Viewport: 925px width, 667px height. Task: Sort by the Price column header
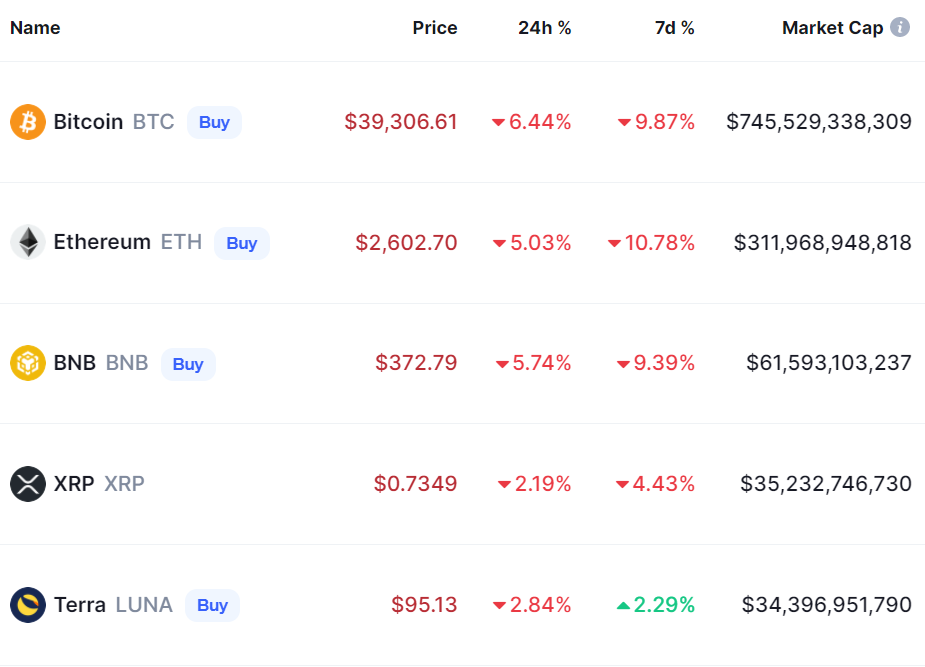pyautogui.click(x=435, y=28)
